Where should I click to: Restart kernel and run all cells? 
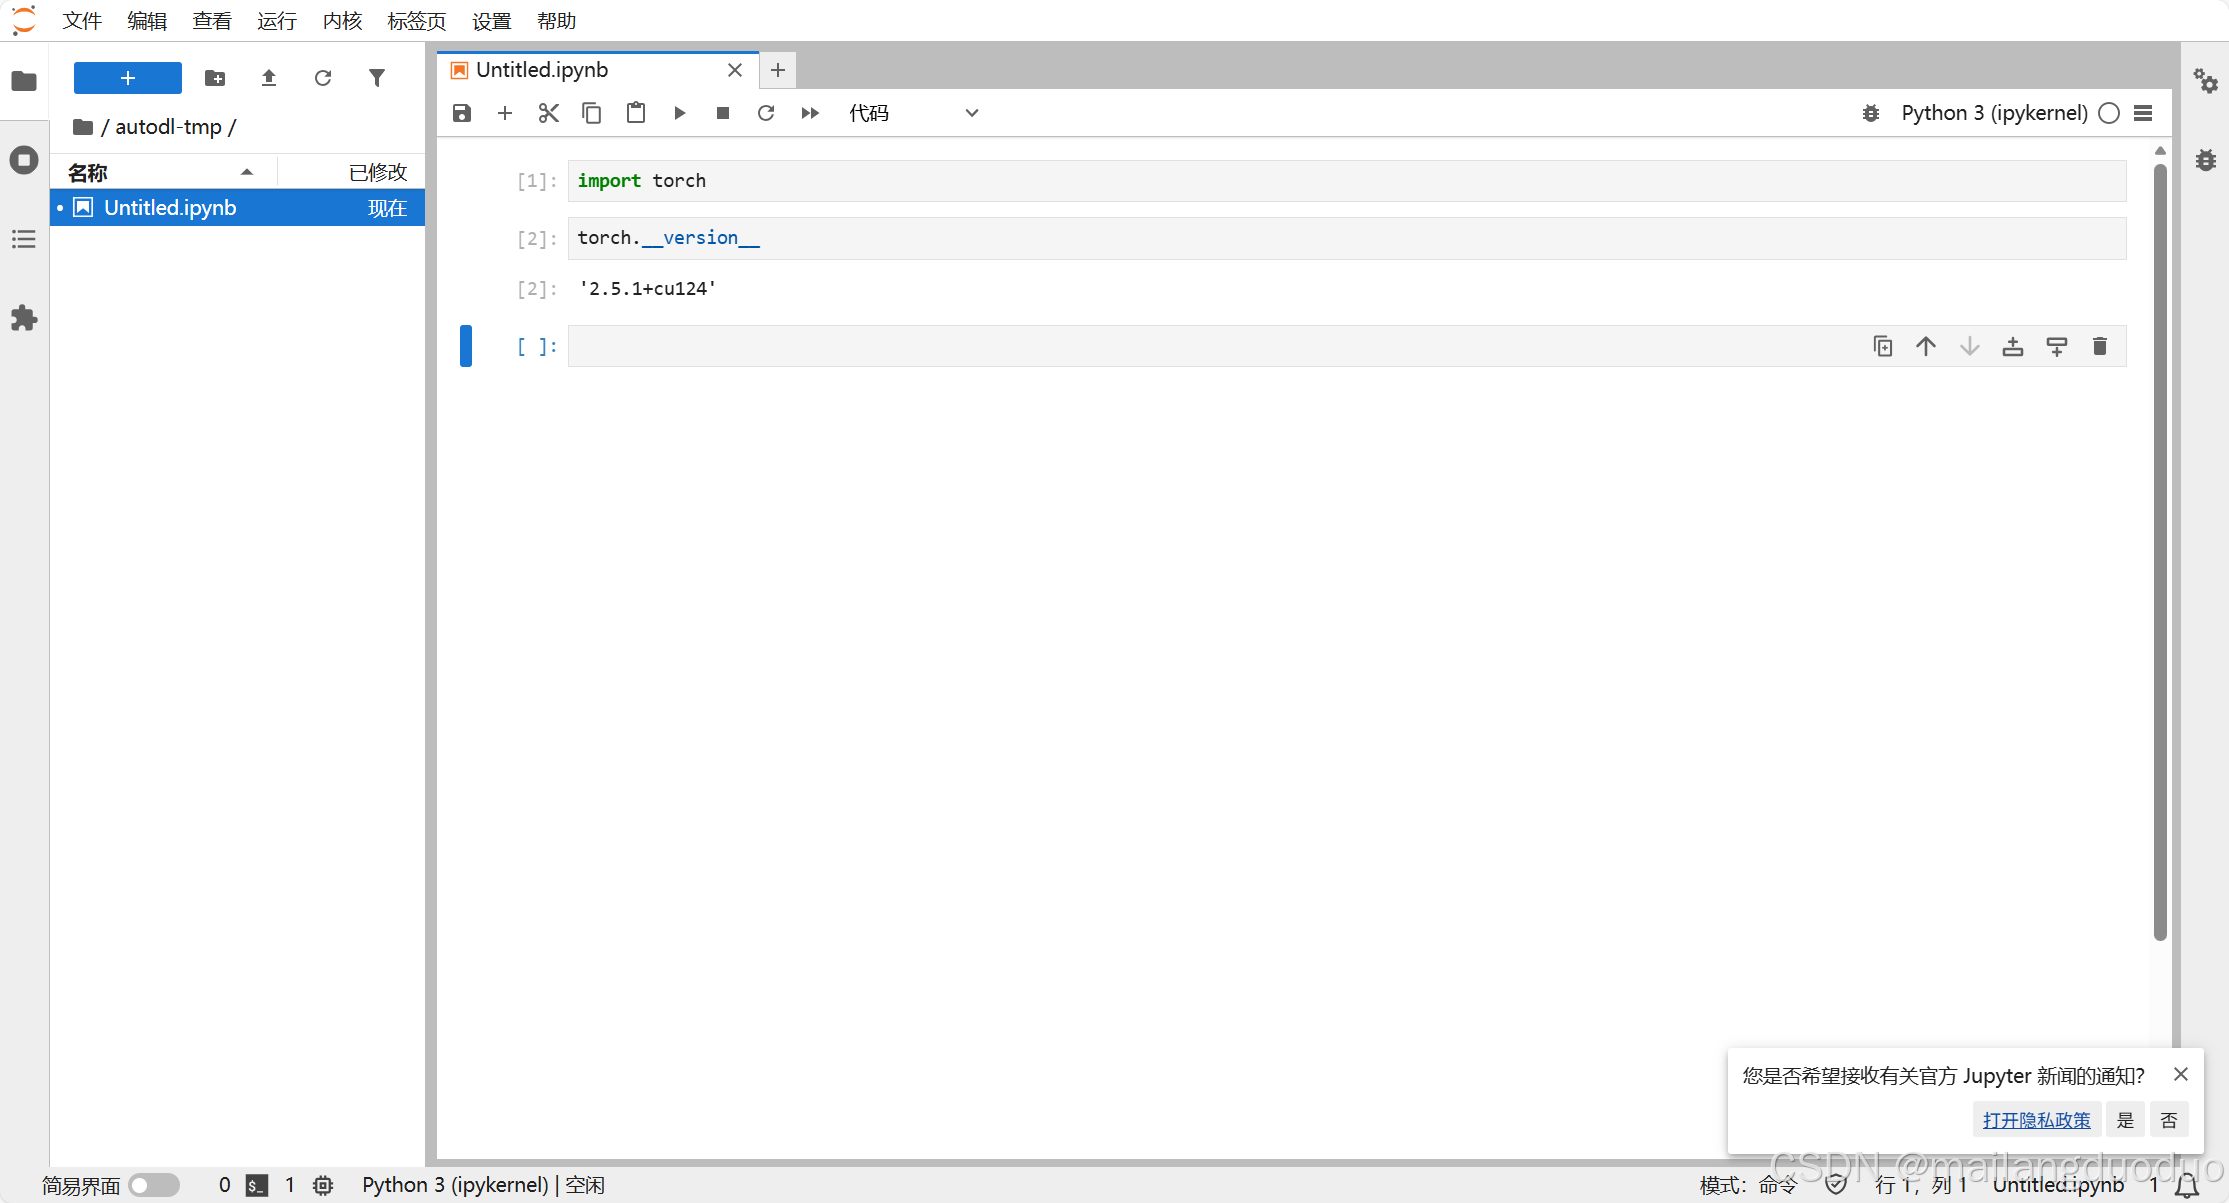coord(810,113)
